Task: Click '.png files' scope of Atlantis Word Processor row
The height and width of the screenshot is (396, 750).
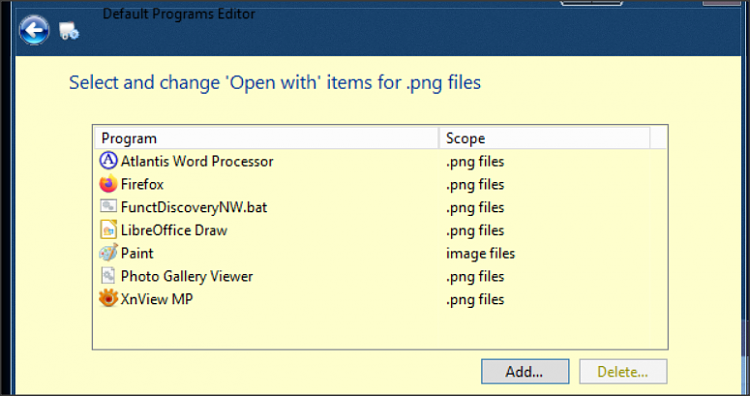Action: [475, 162]
